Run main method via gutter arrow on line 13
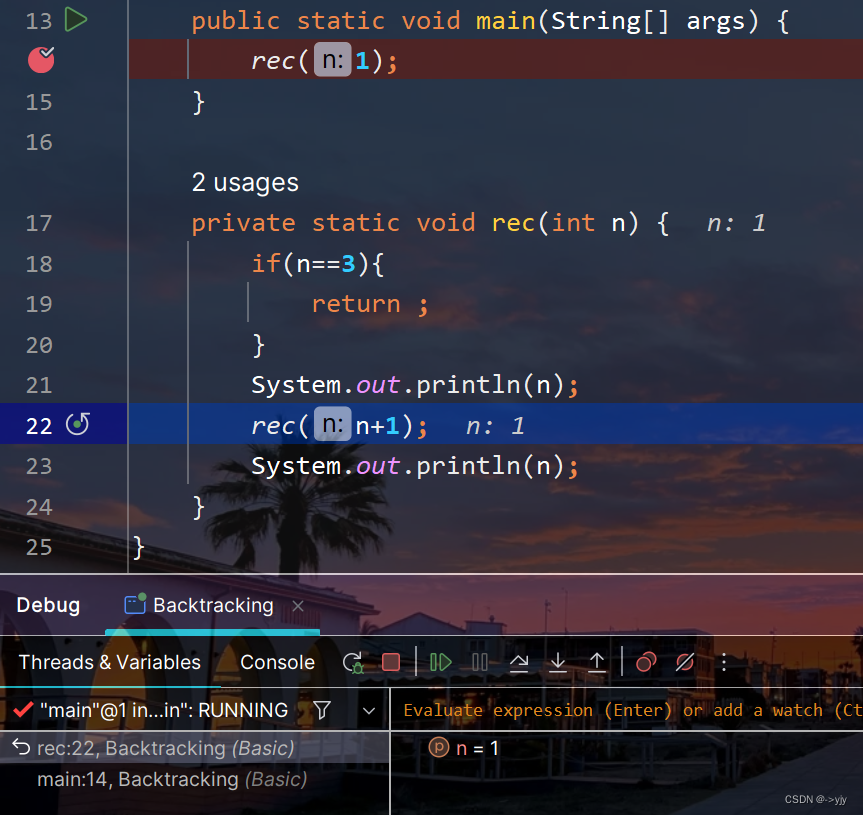 (76, 20)
